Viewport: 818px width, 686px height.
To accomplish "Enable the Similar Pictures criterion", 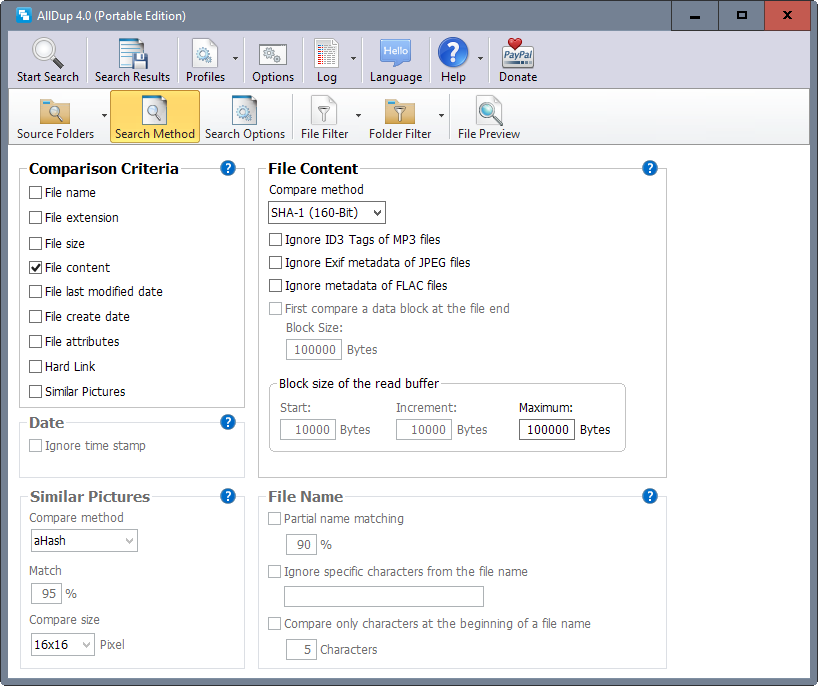I will coord(35,392).
